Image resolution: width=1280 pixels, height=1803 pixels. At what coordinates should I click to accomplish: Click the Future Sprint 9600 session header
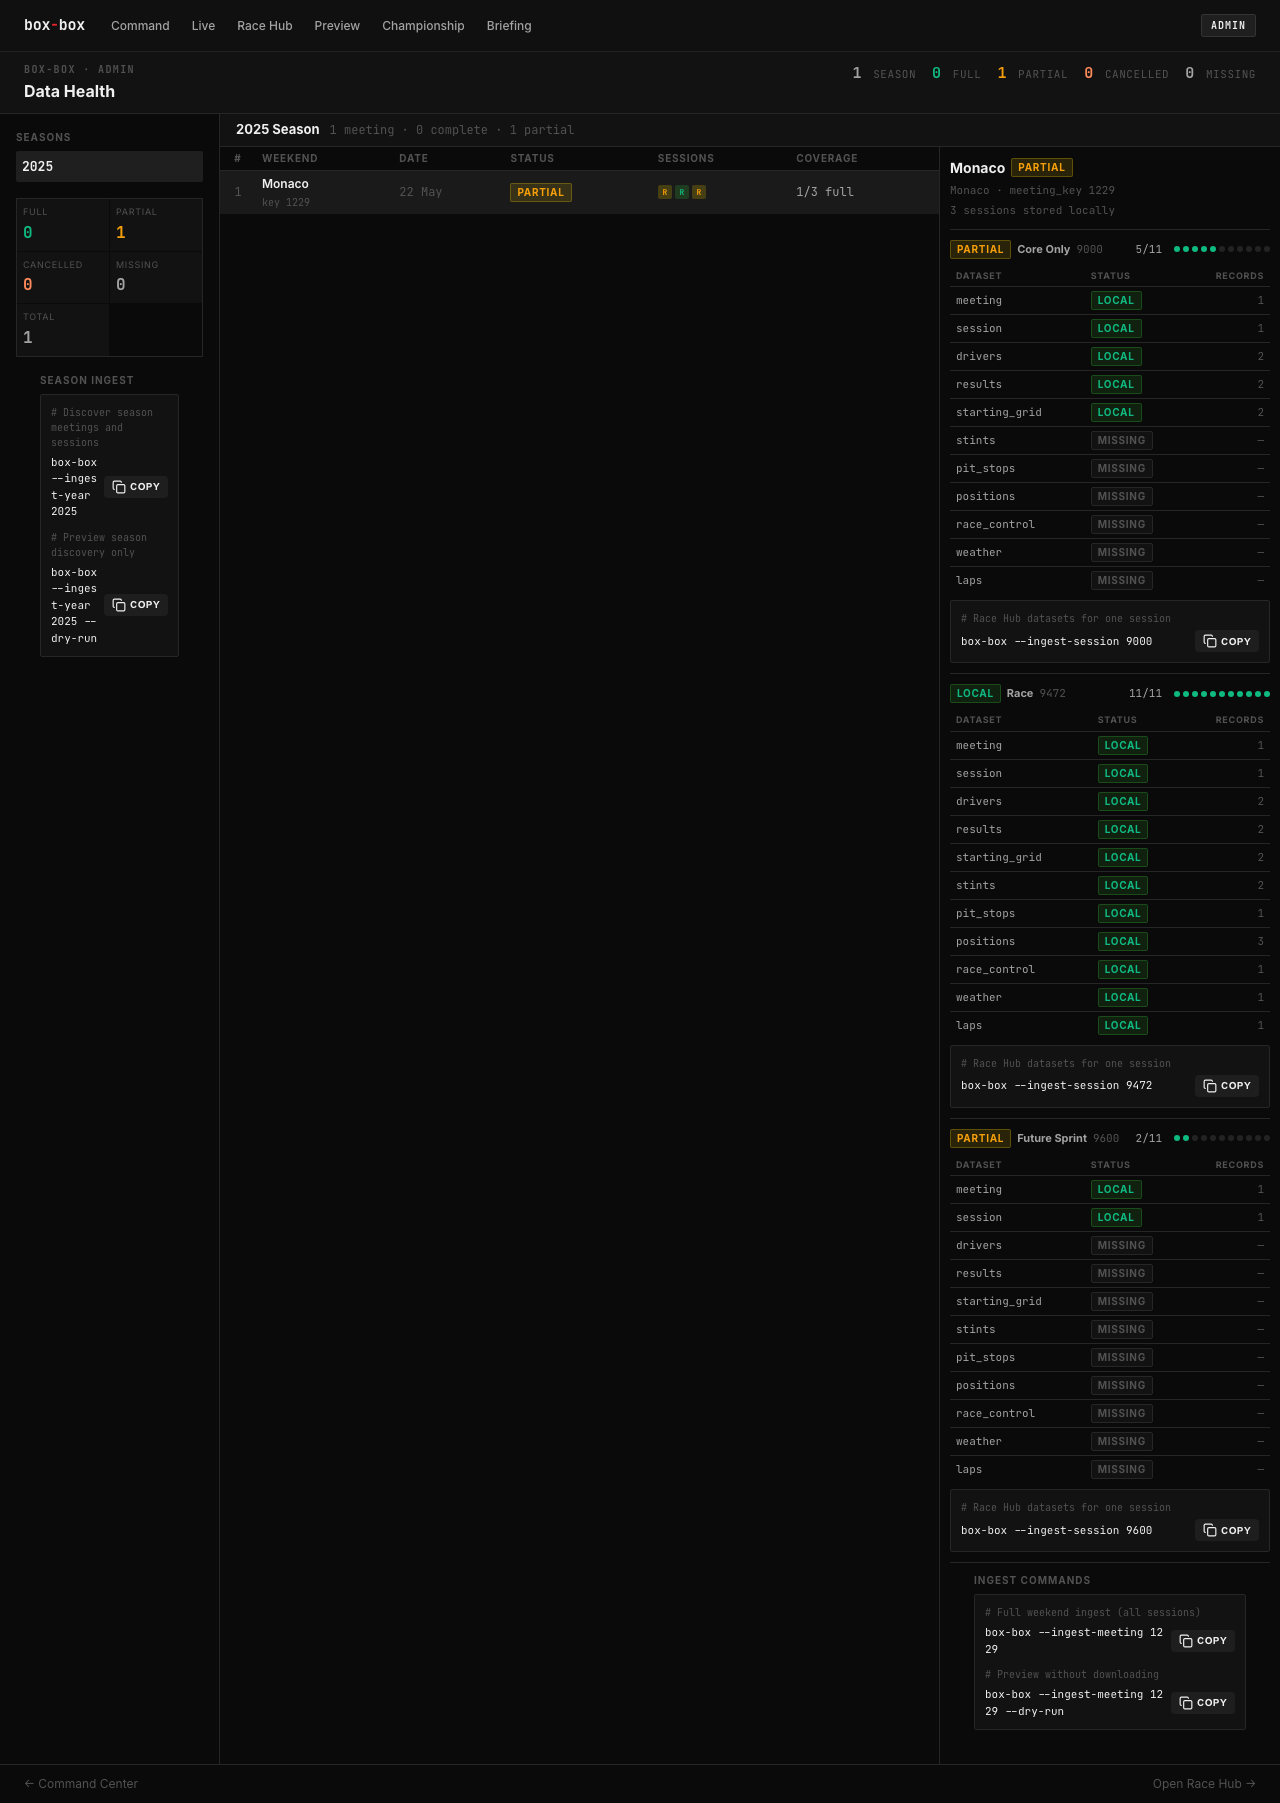[1110, 1138]
